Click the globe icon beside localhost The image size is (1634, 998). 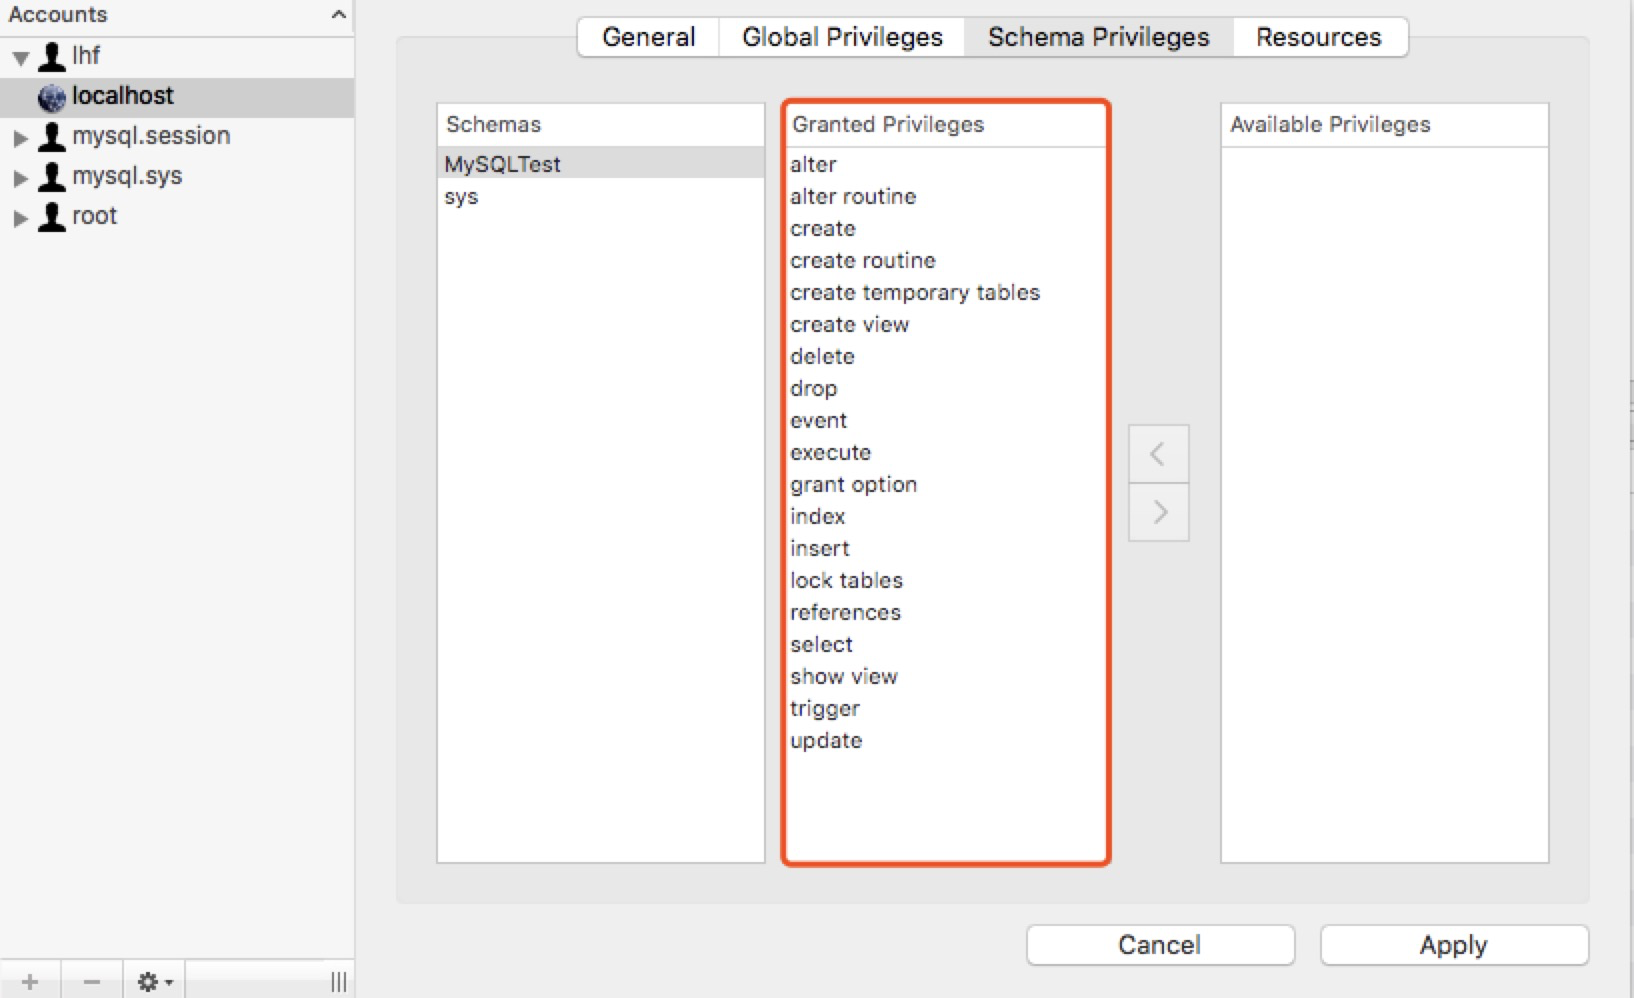51,97
